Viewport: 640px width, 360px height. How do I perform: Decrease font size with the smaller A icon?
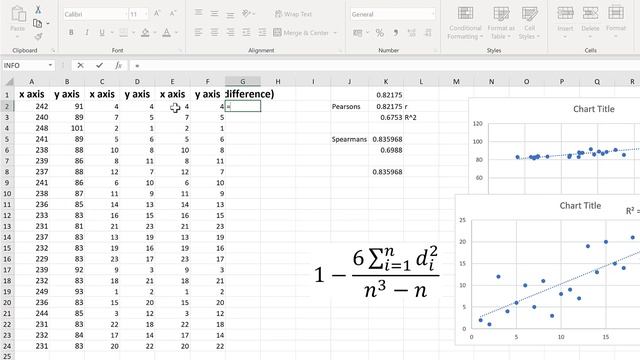pos(173,14)
